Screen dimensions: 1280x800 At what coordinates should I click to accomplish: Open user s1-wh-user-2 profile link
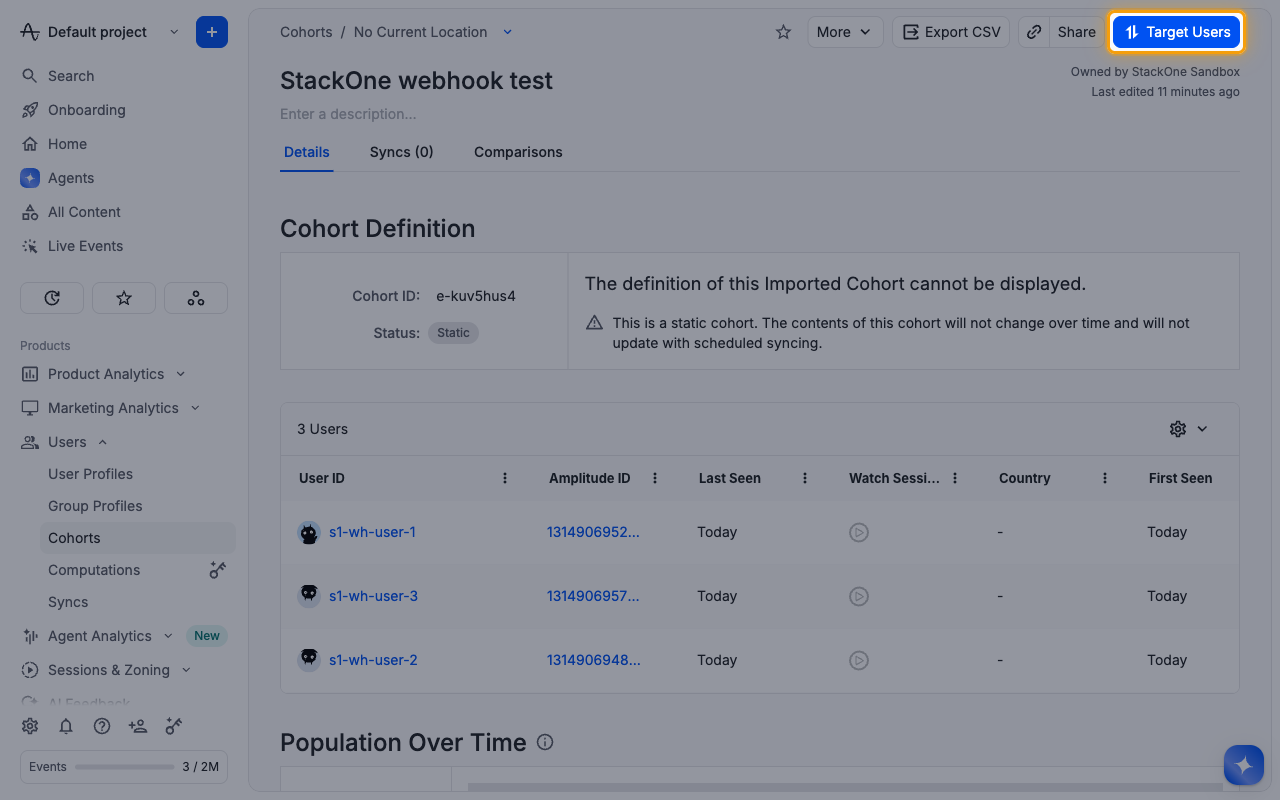click(x=373, y=660)
